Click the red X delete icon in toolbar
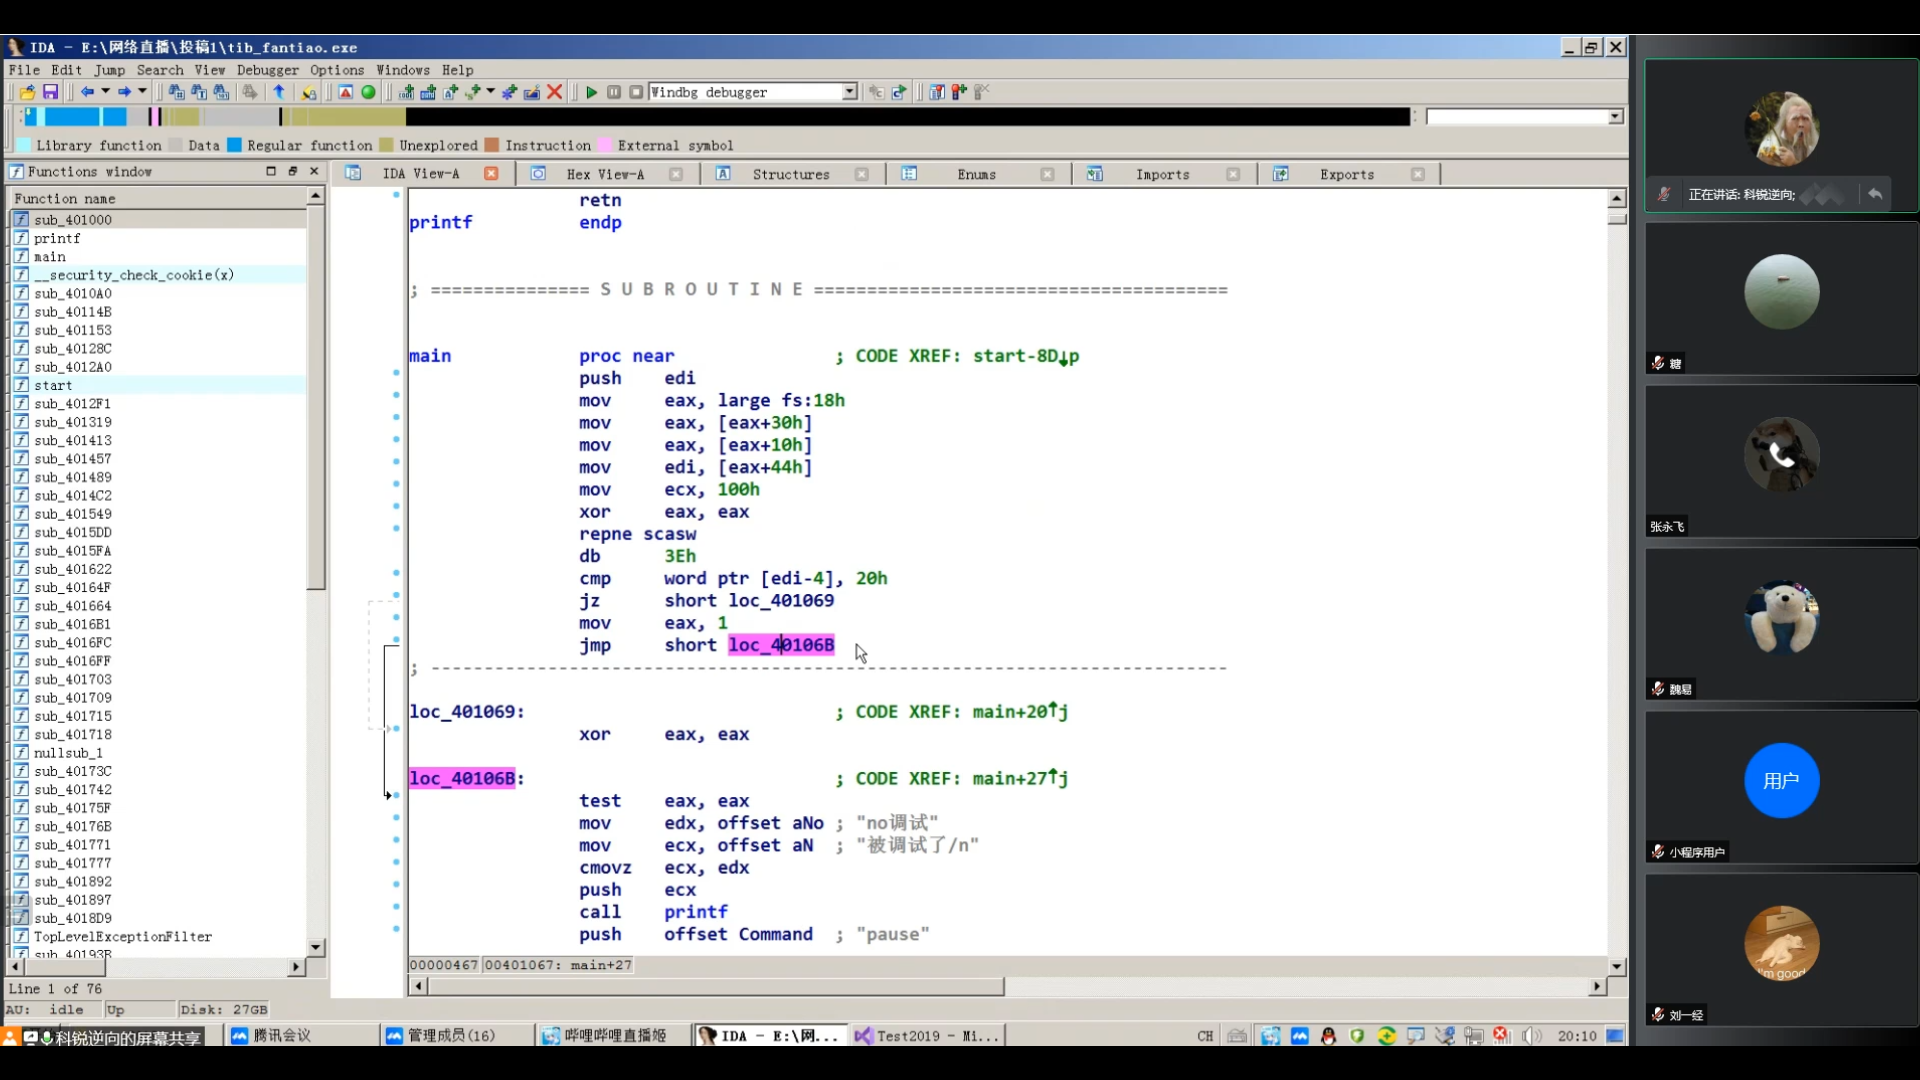The image size is (1920, 1080). [555, 92]
